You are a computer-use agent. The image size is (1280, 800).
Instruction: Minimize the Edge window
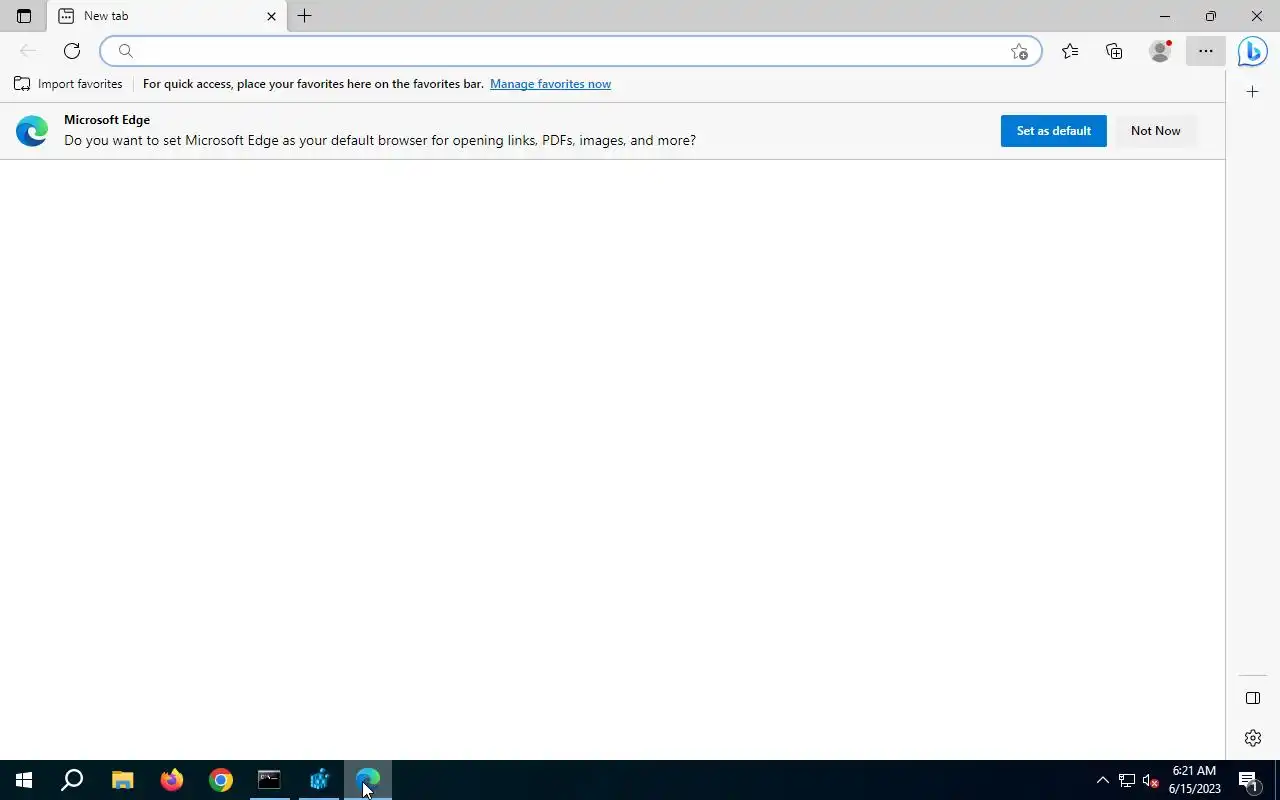[1165, 16]
